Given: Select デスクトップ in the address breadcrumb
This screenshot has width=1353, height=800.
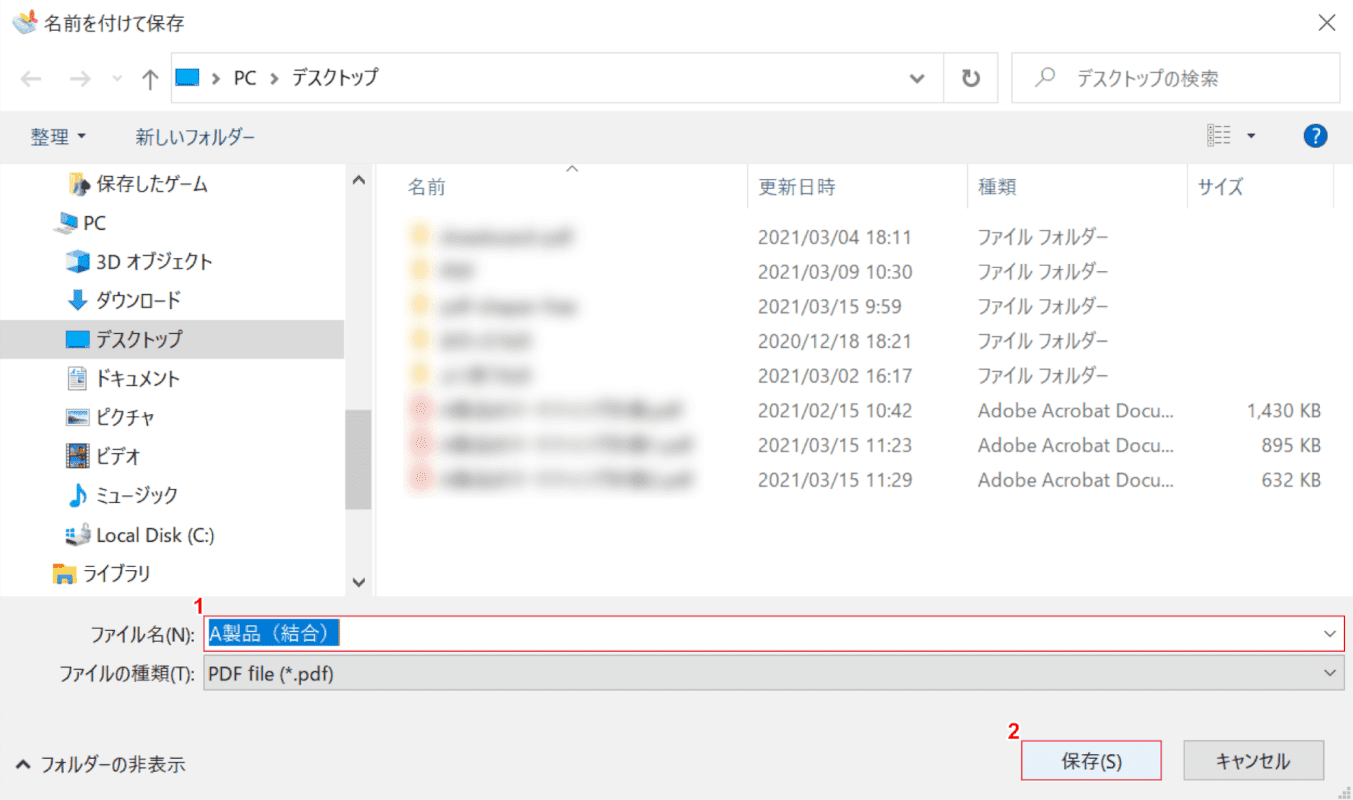Looking at the screenshot, I should [335, 77].
